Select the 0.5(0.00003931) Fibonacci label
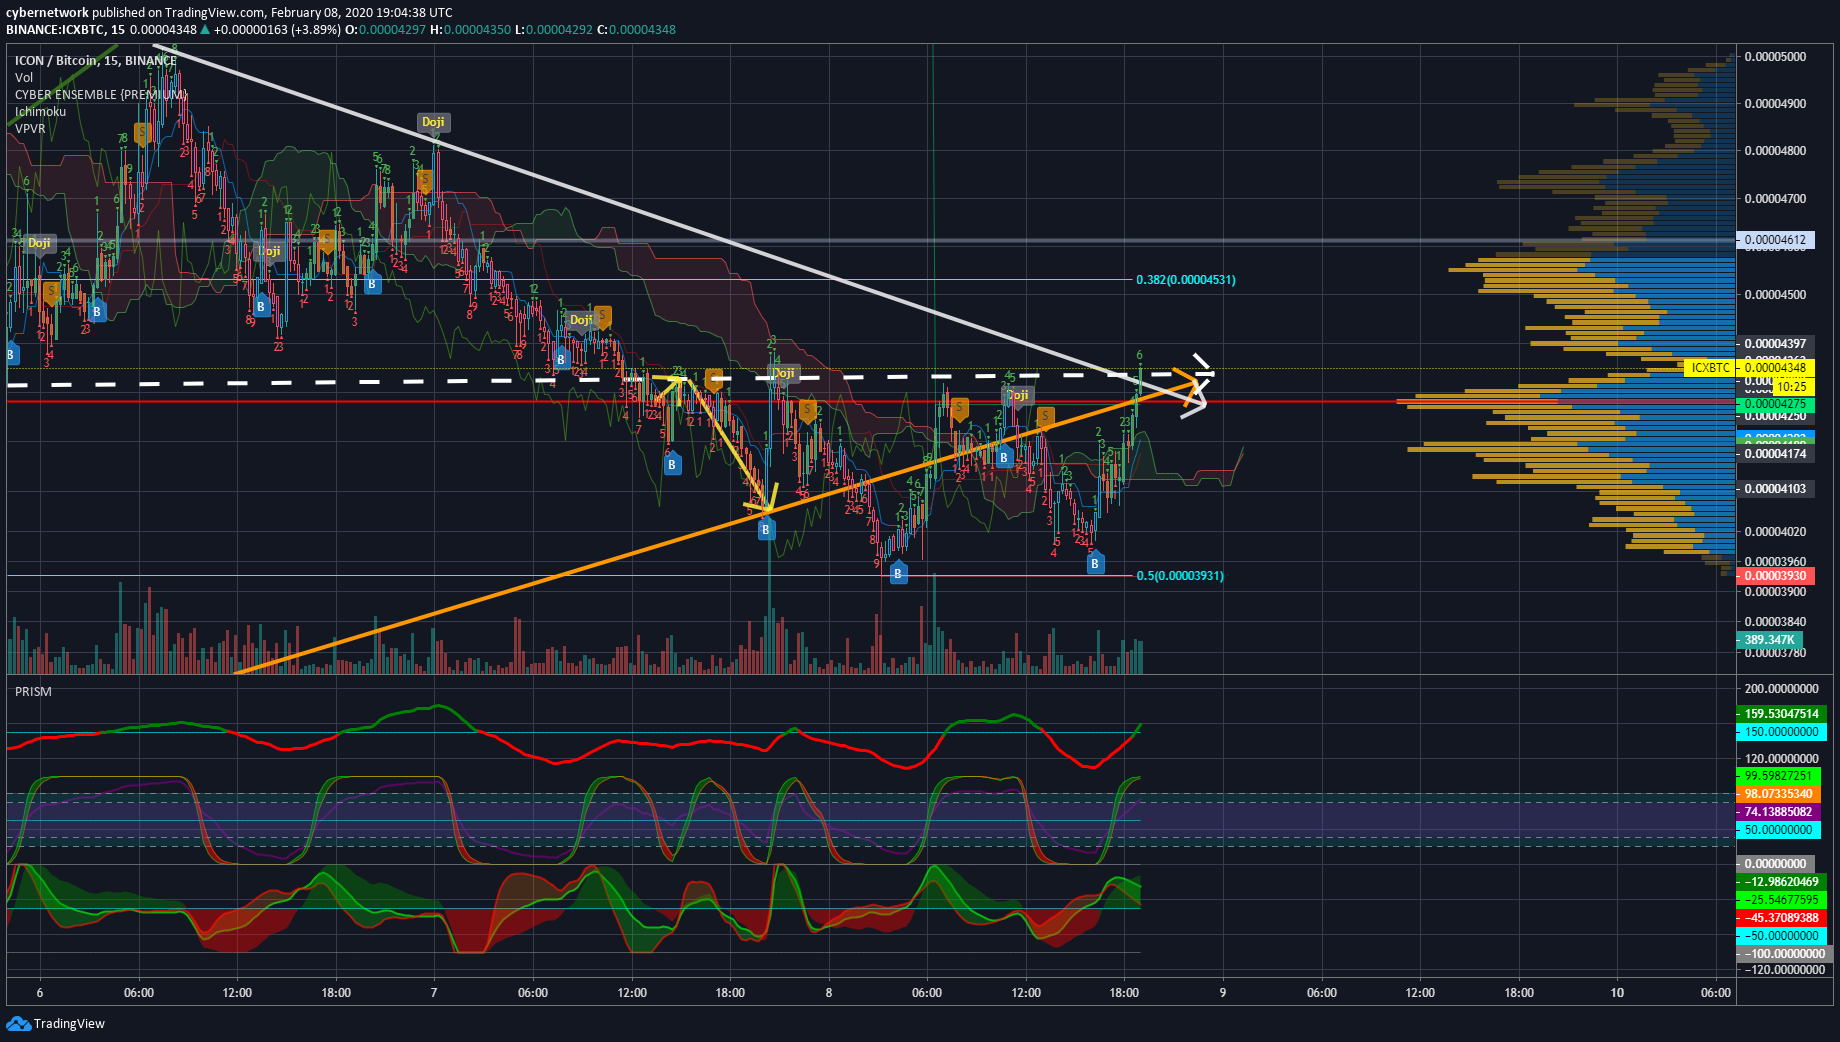1840x1042 pixels. pos(1180,576)
